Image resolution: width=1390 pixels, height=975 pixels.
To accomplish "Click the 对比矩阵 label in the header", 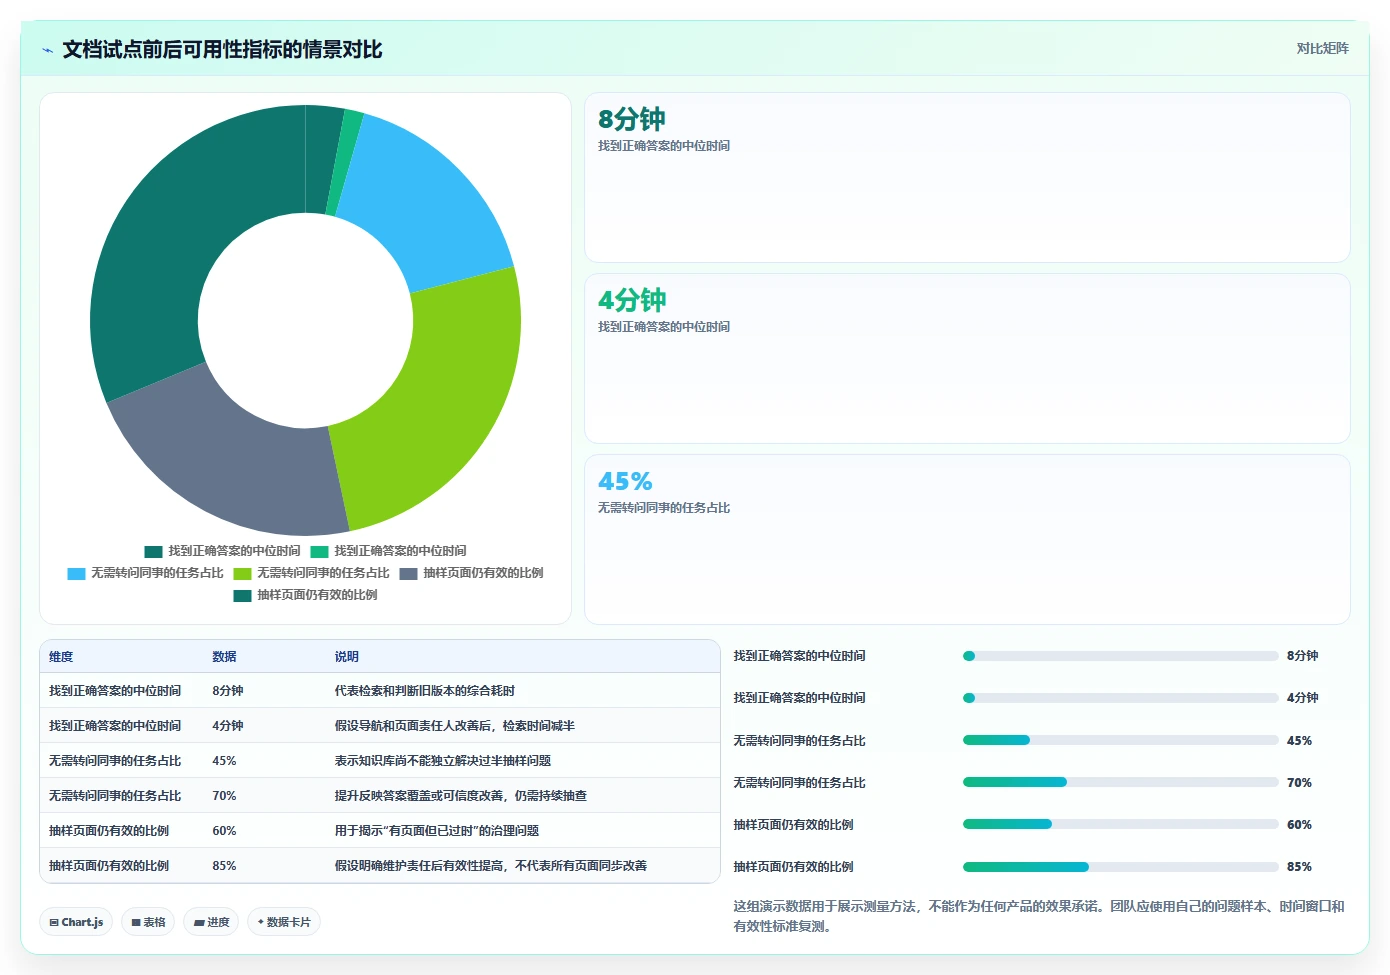I will [1322, 48].
